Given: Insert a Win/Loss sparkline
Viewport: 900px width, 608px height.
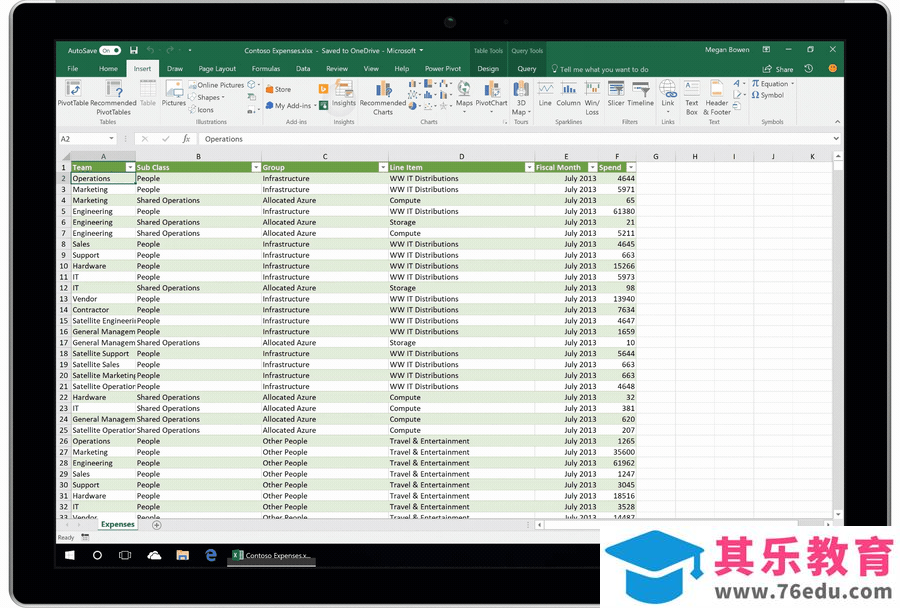Looking at the screenshot, I should coord(592,97).
